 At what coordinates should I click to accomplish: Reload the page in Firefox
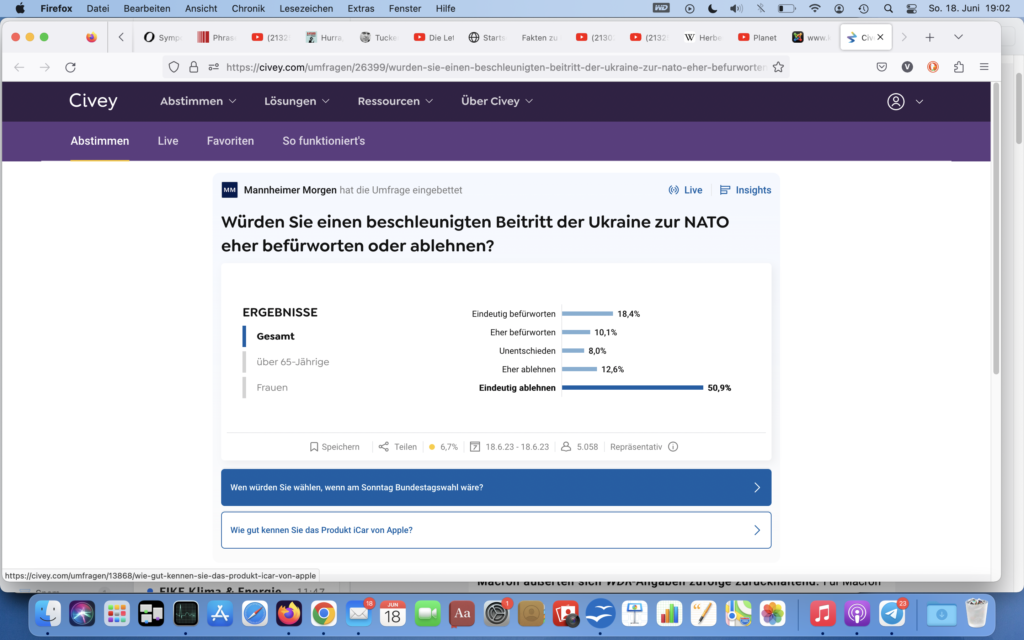tap(70, 67)
